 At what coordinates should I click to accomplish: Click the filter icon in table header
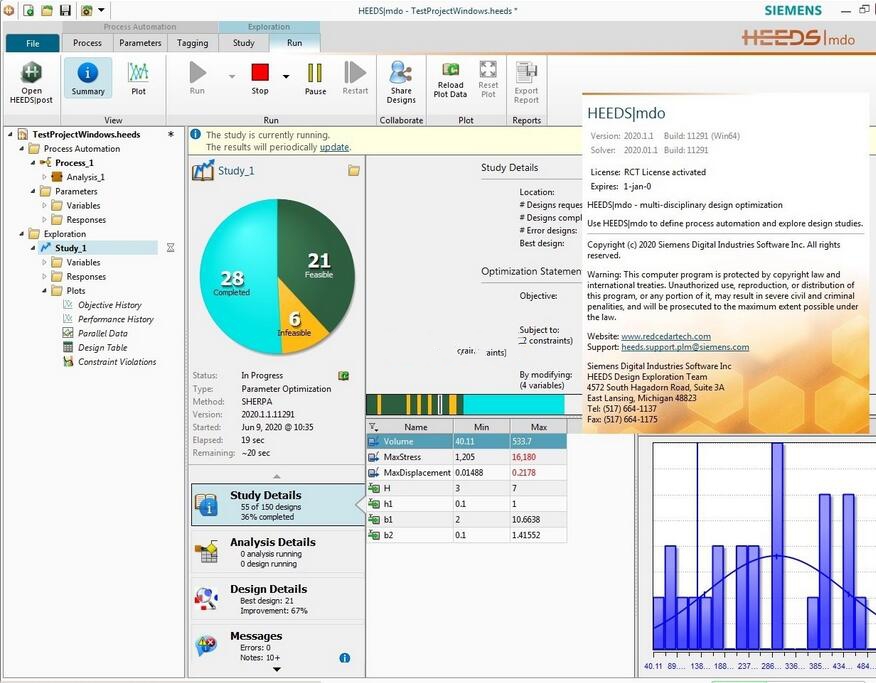374,427
